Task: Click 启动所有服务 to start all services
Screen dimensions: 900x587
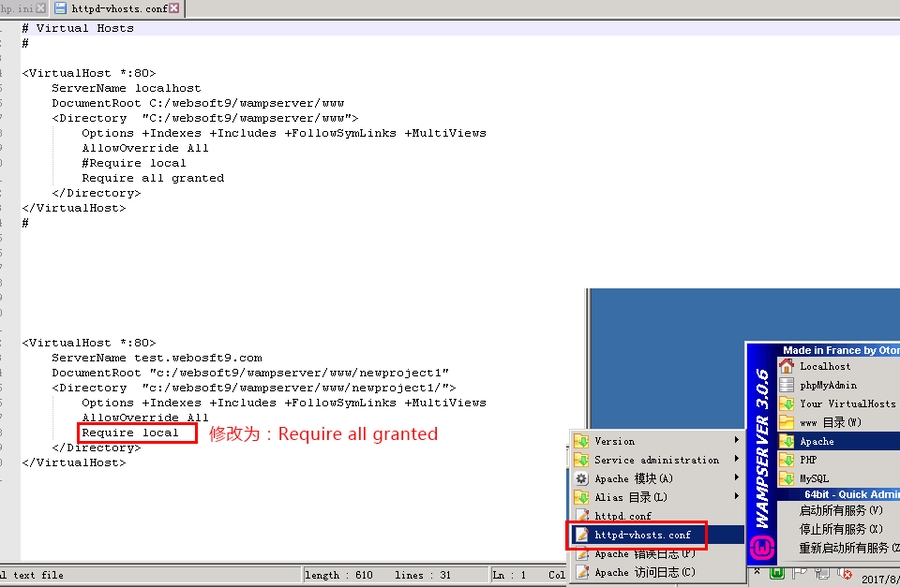Action: 840,511
